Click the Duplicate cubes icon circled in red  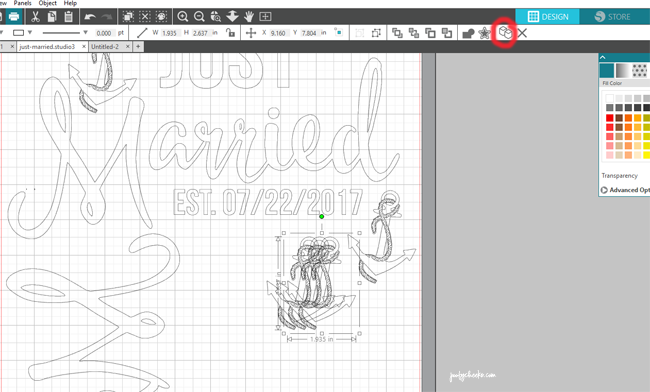505,32
